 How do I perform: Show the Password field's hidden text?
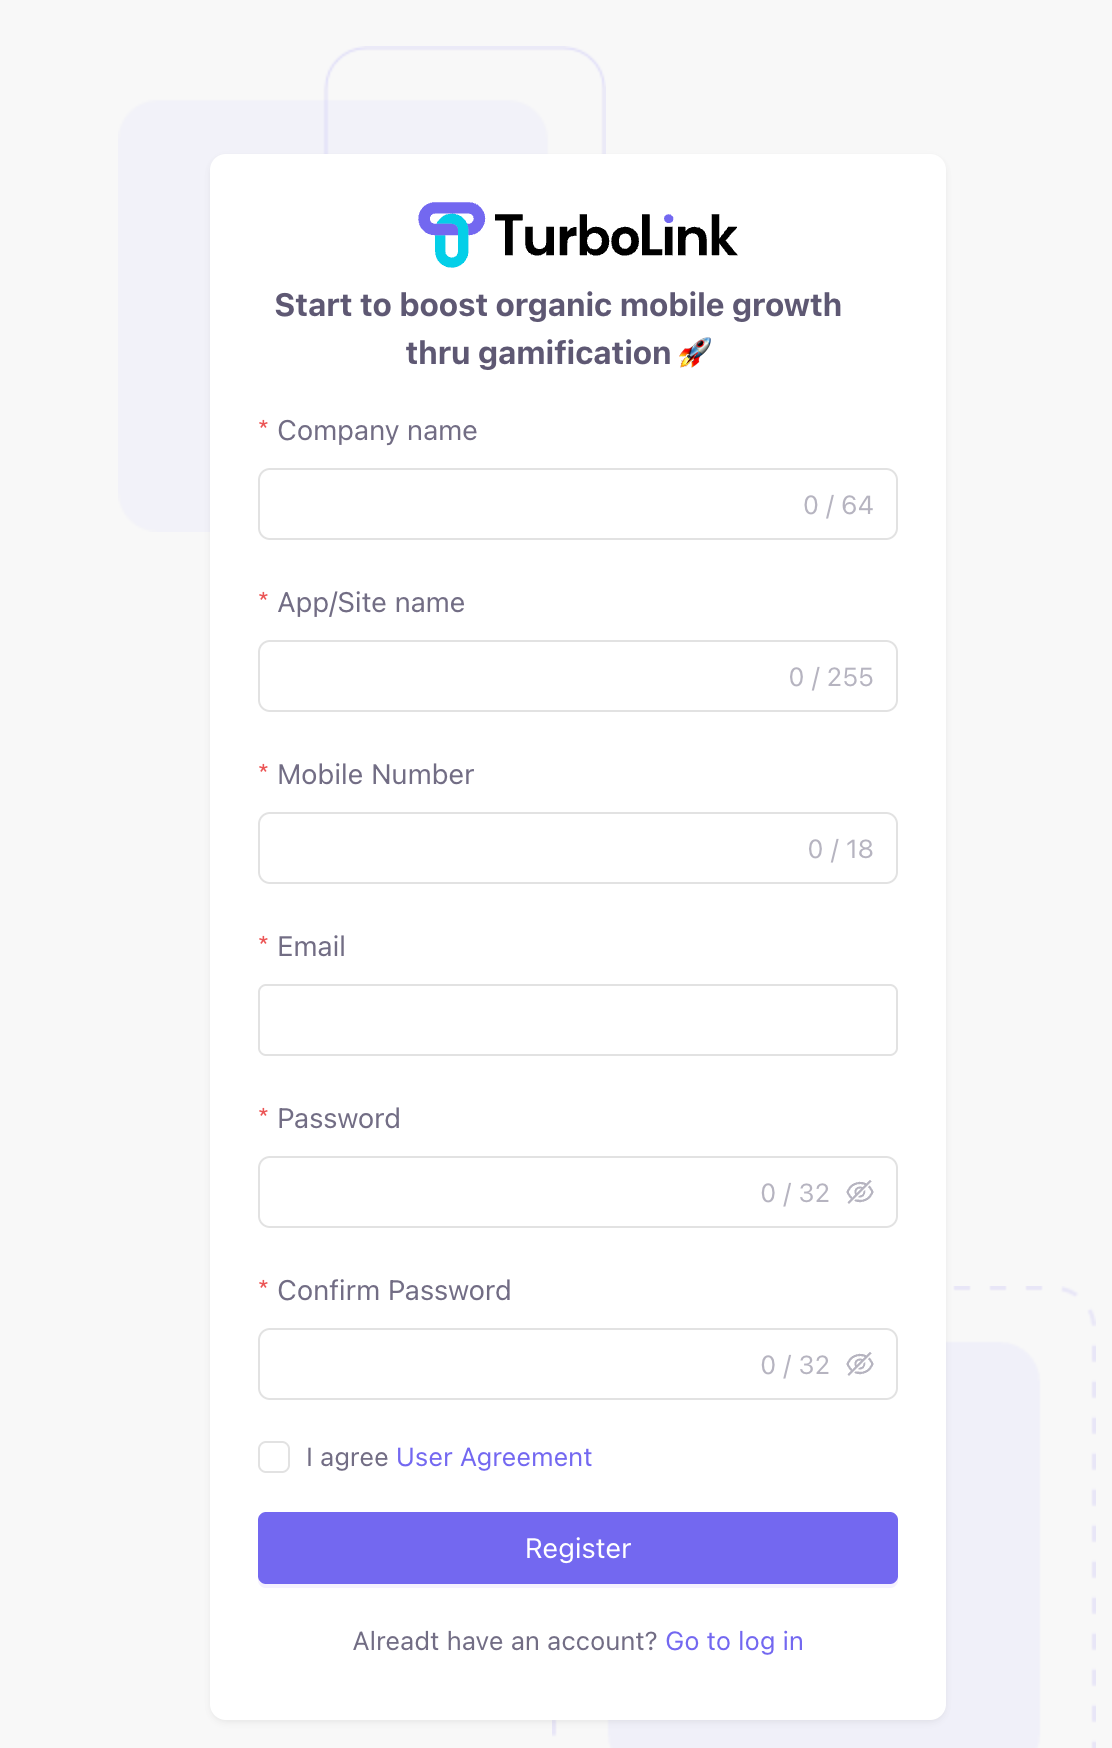tap(860, 1192)
